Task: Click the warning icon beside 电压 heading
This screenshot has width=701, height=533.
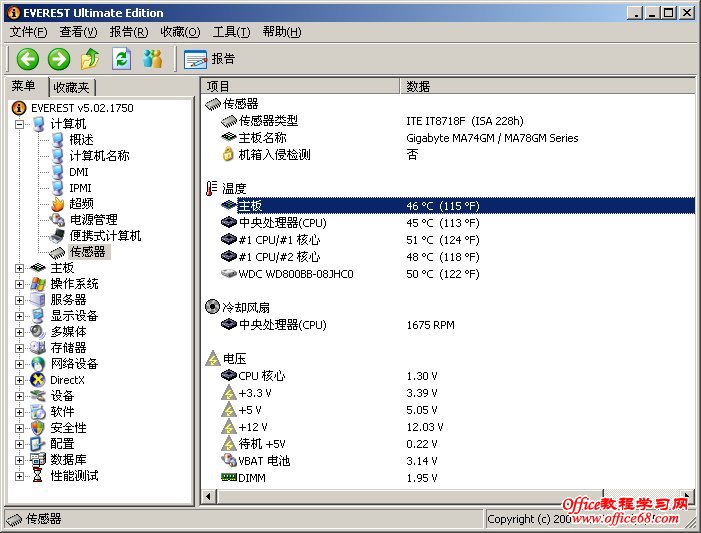Action: point(213,359)
